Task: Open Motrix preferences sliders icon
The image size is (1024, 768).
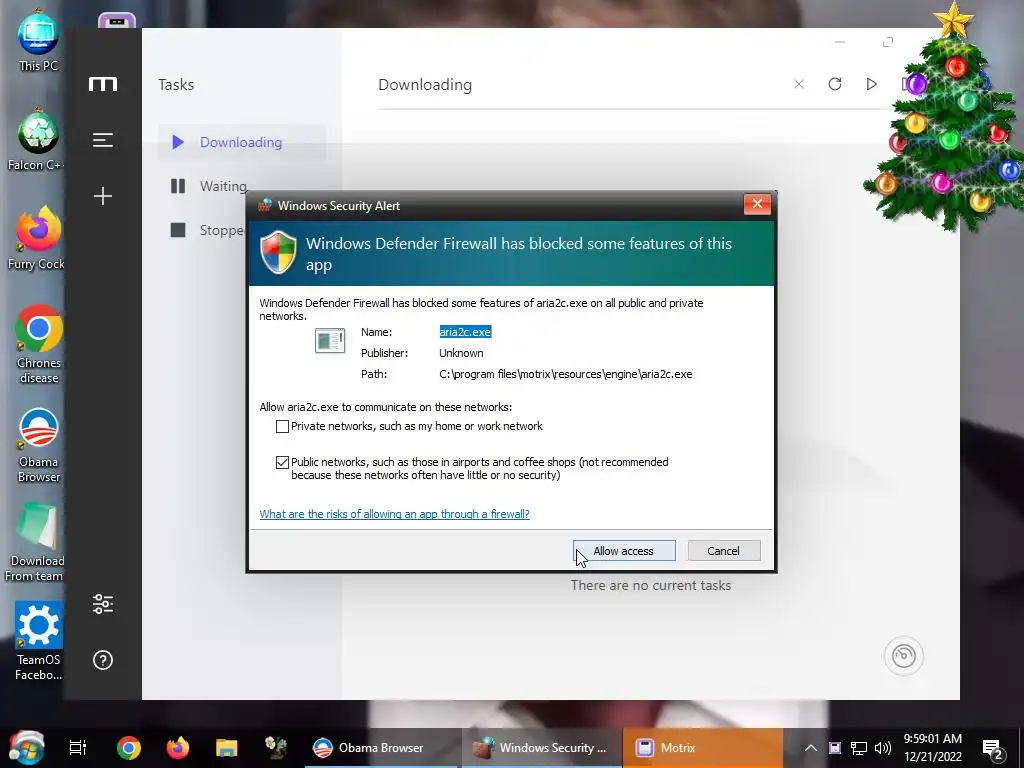Action: 103,604
